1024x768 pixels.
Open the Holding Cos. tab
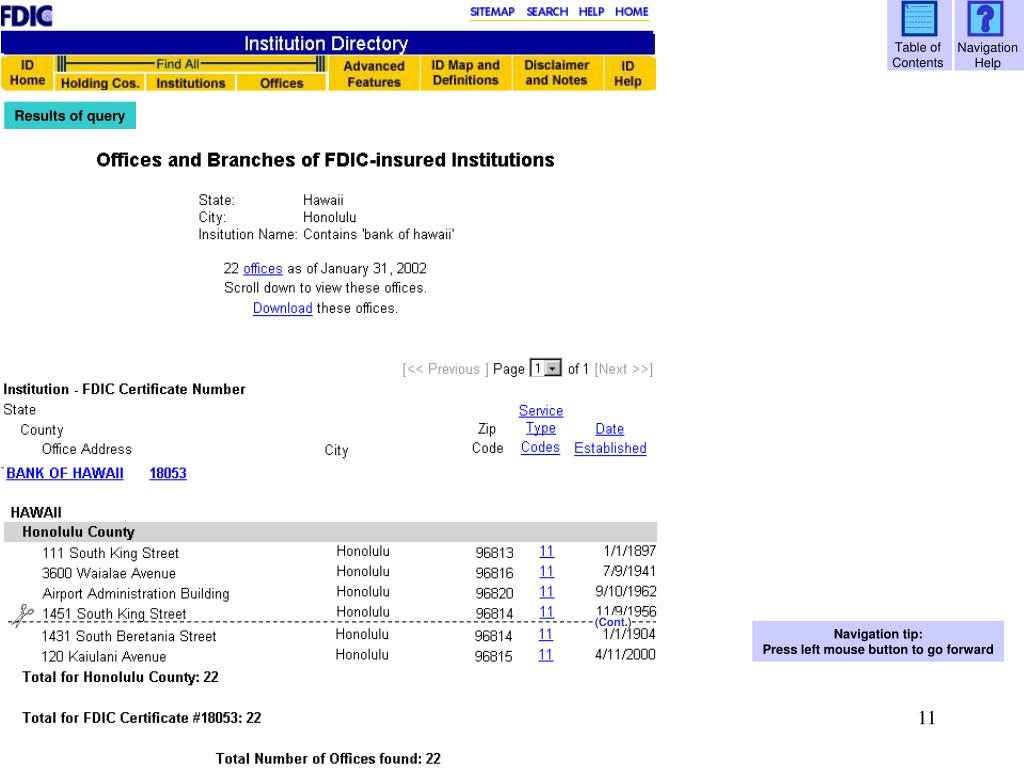[100, 83]
